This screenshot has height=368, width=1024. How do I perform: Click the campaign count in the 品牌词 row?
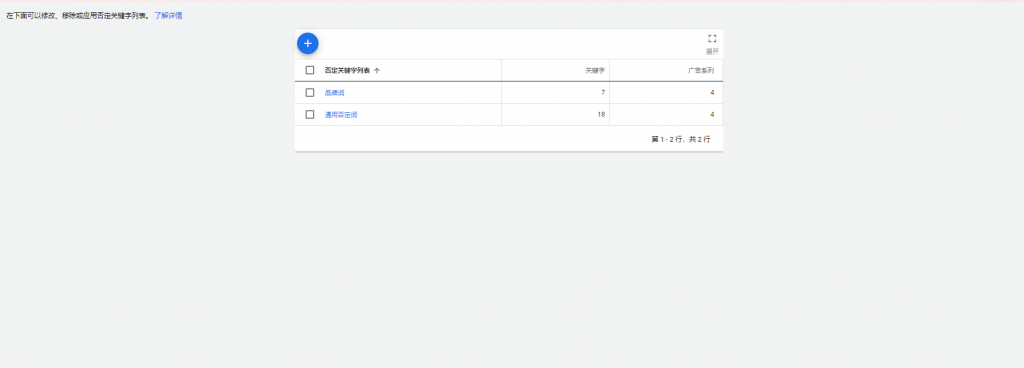pos(712,93)
